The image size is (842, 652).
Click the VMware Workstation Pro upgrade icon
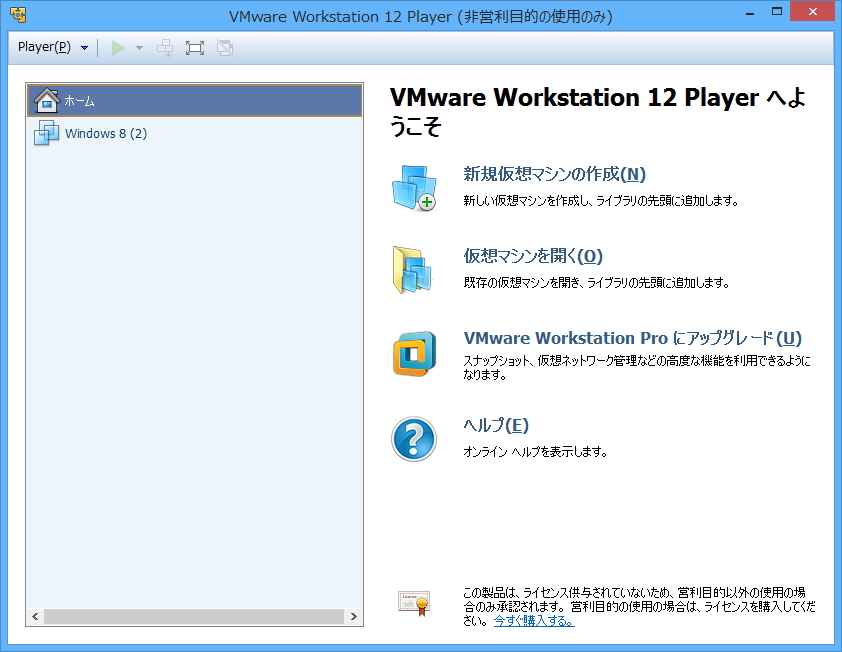coord(414,352)
